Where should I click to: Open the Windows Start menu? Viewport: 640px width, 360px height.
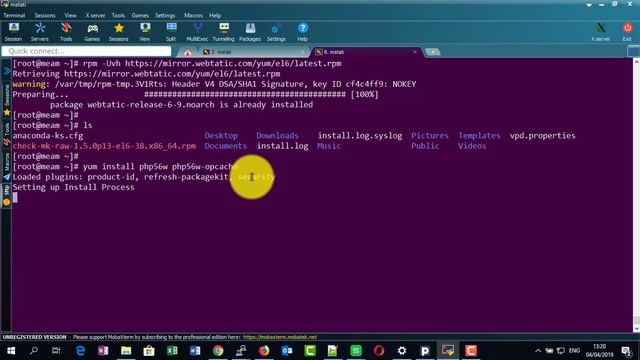pos(11,351)
